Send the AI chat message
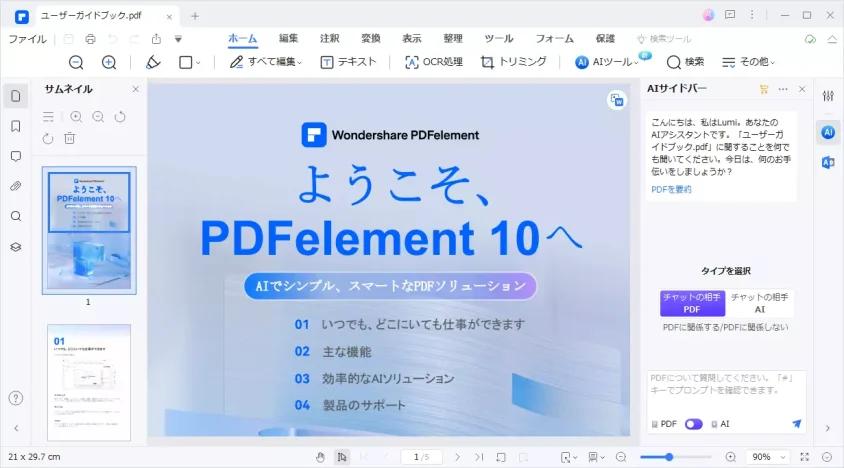844x468 pixels. click(797, 424)
